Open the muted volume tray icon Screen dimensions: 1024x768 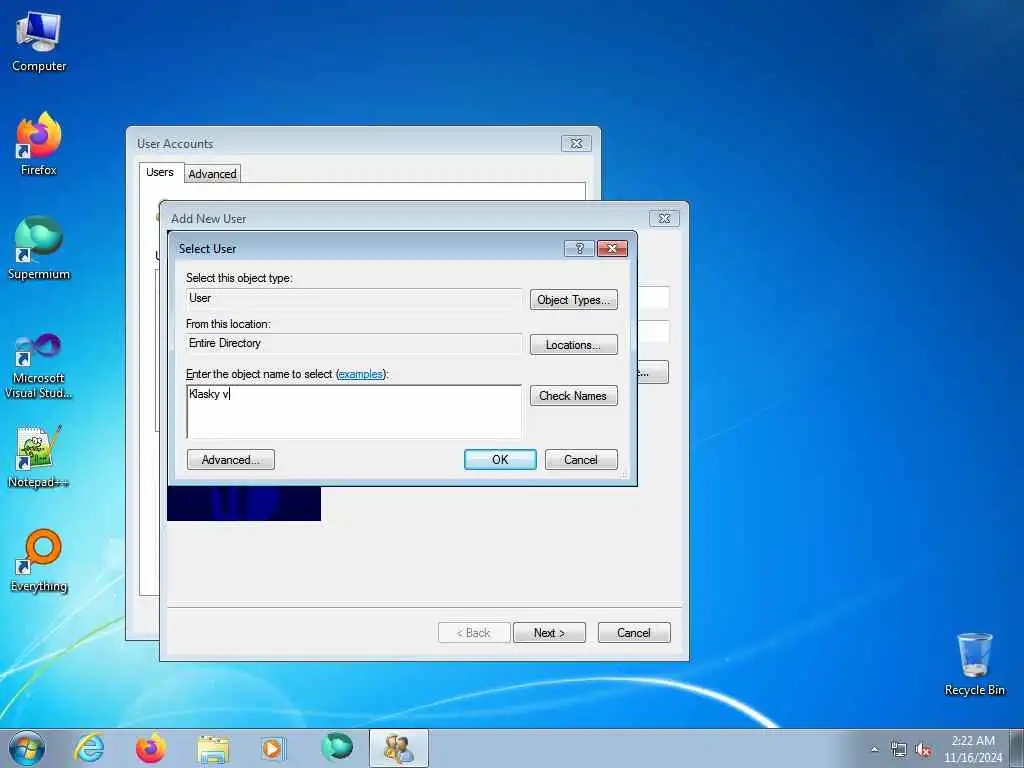coord(923,750)
